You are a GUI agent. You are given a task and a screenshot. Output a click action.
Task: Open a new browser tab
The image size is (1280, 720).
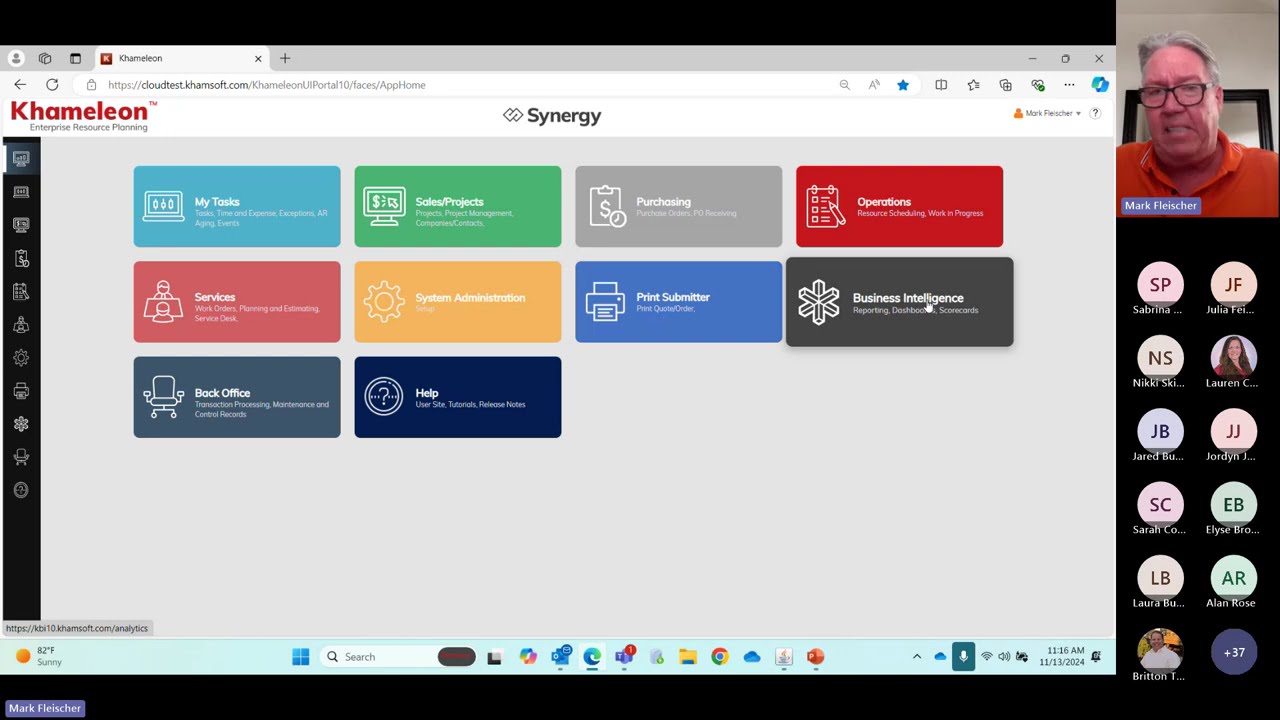(x=285, y=58)
